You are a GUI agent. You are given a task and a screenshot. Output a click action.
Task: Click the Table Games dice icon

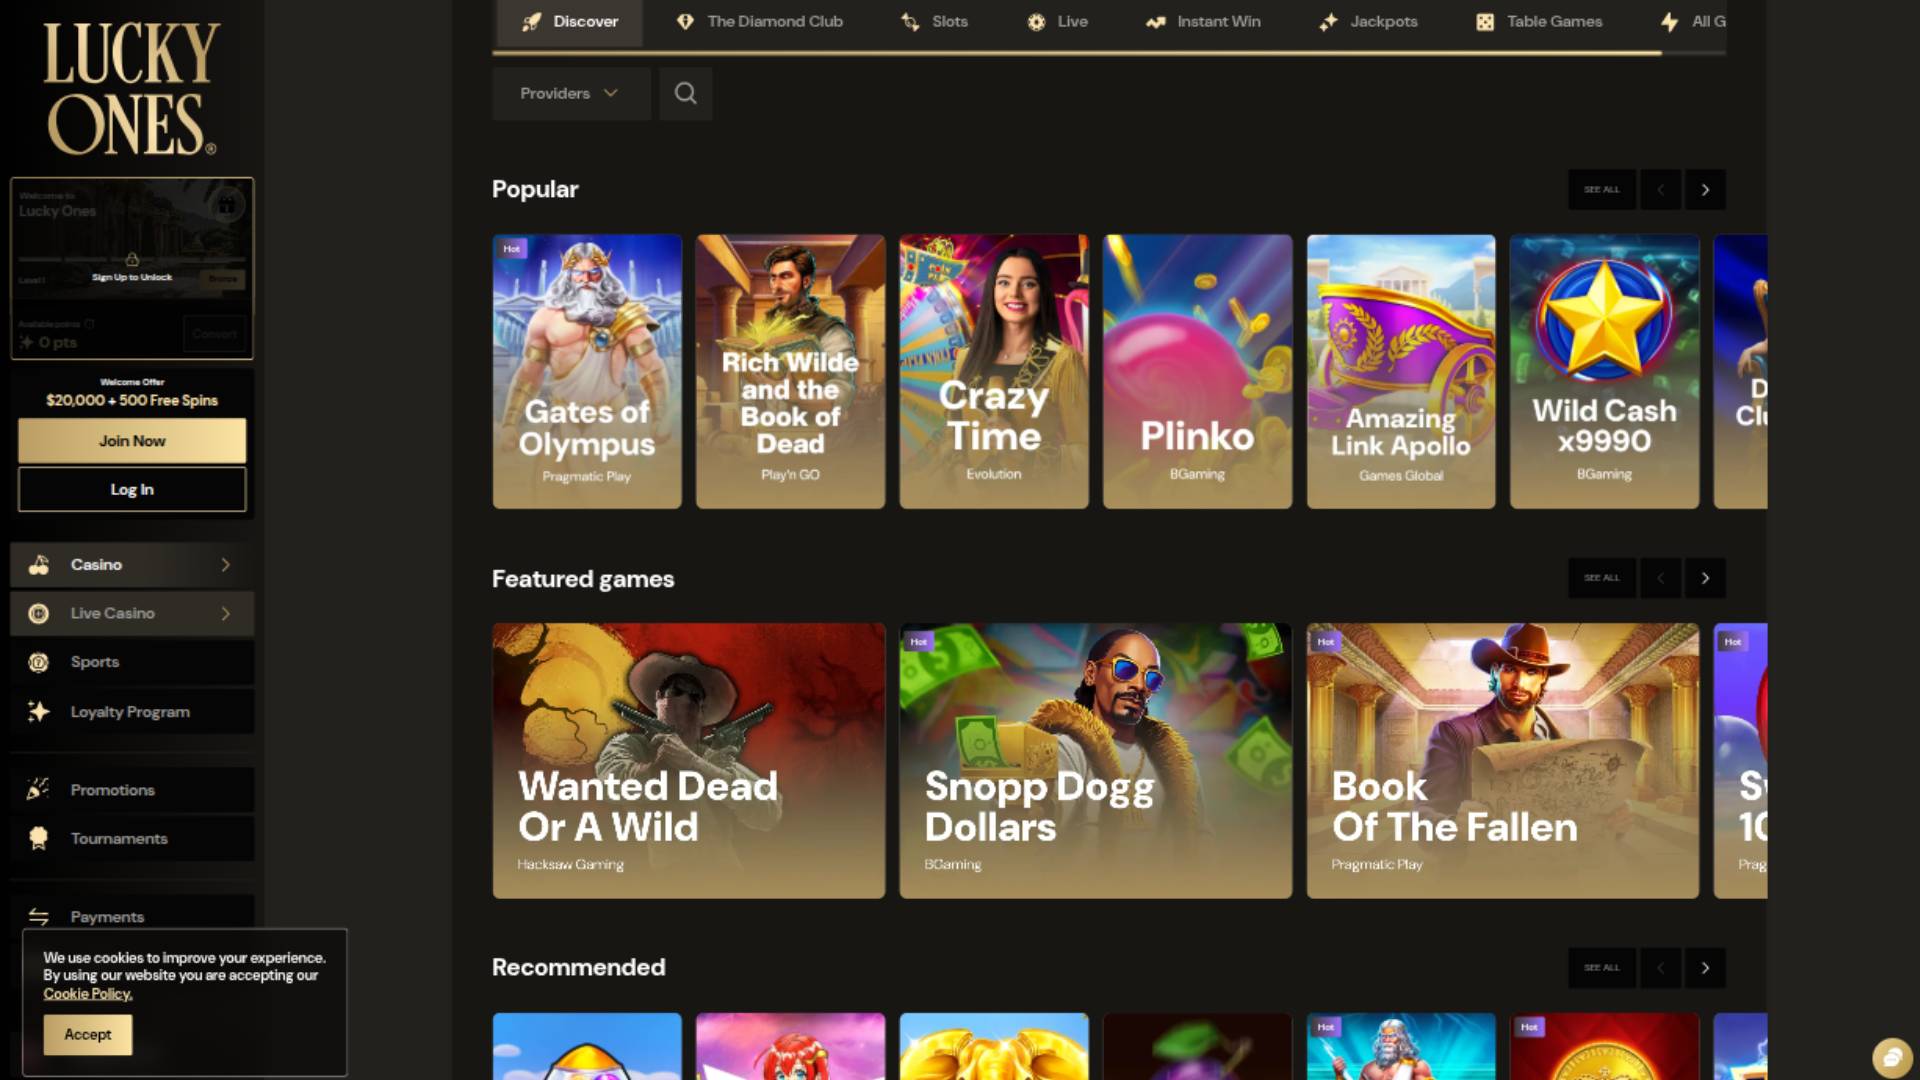coord(1485,21)
